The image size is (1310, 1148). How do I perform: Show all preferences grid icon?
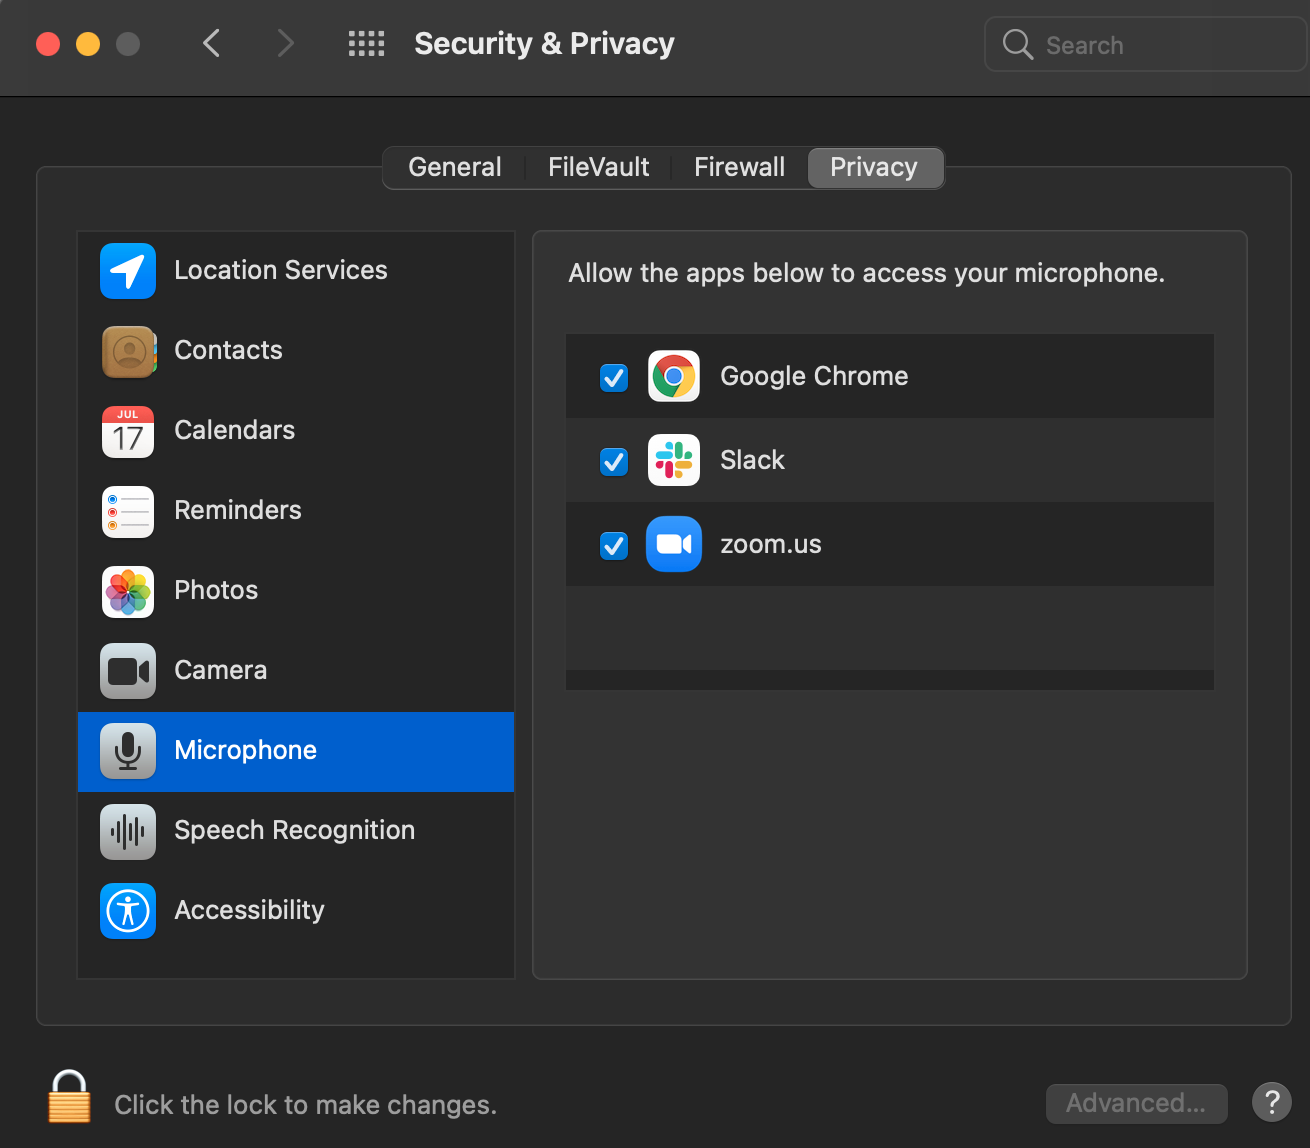tap(366, 44)
